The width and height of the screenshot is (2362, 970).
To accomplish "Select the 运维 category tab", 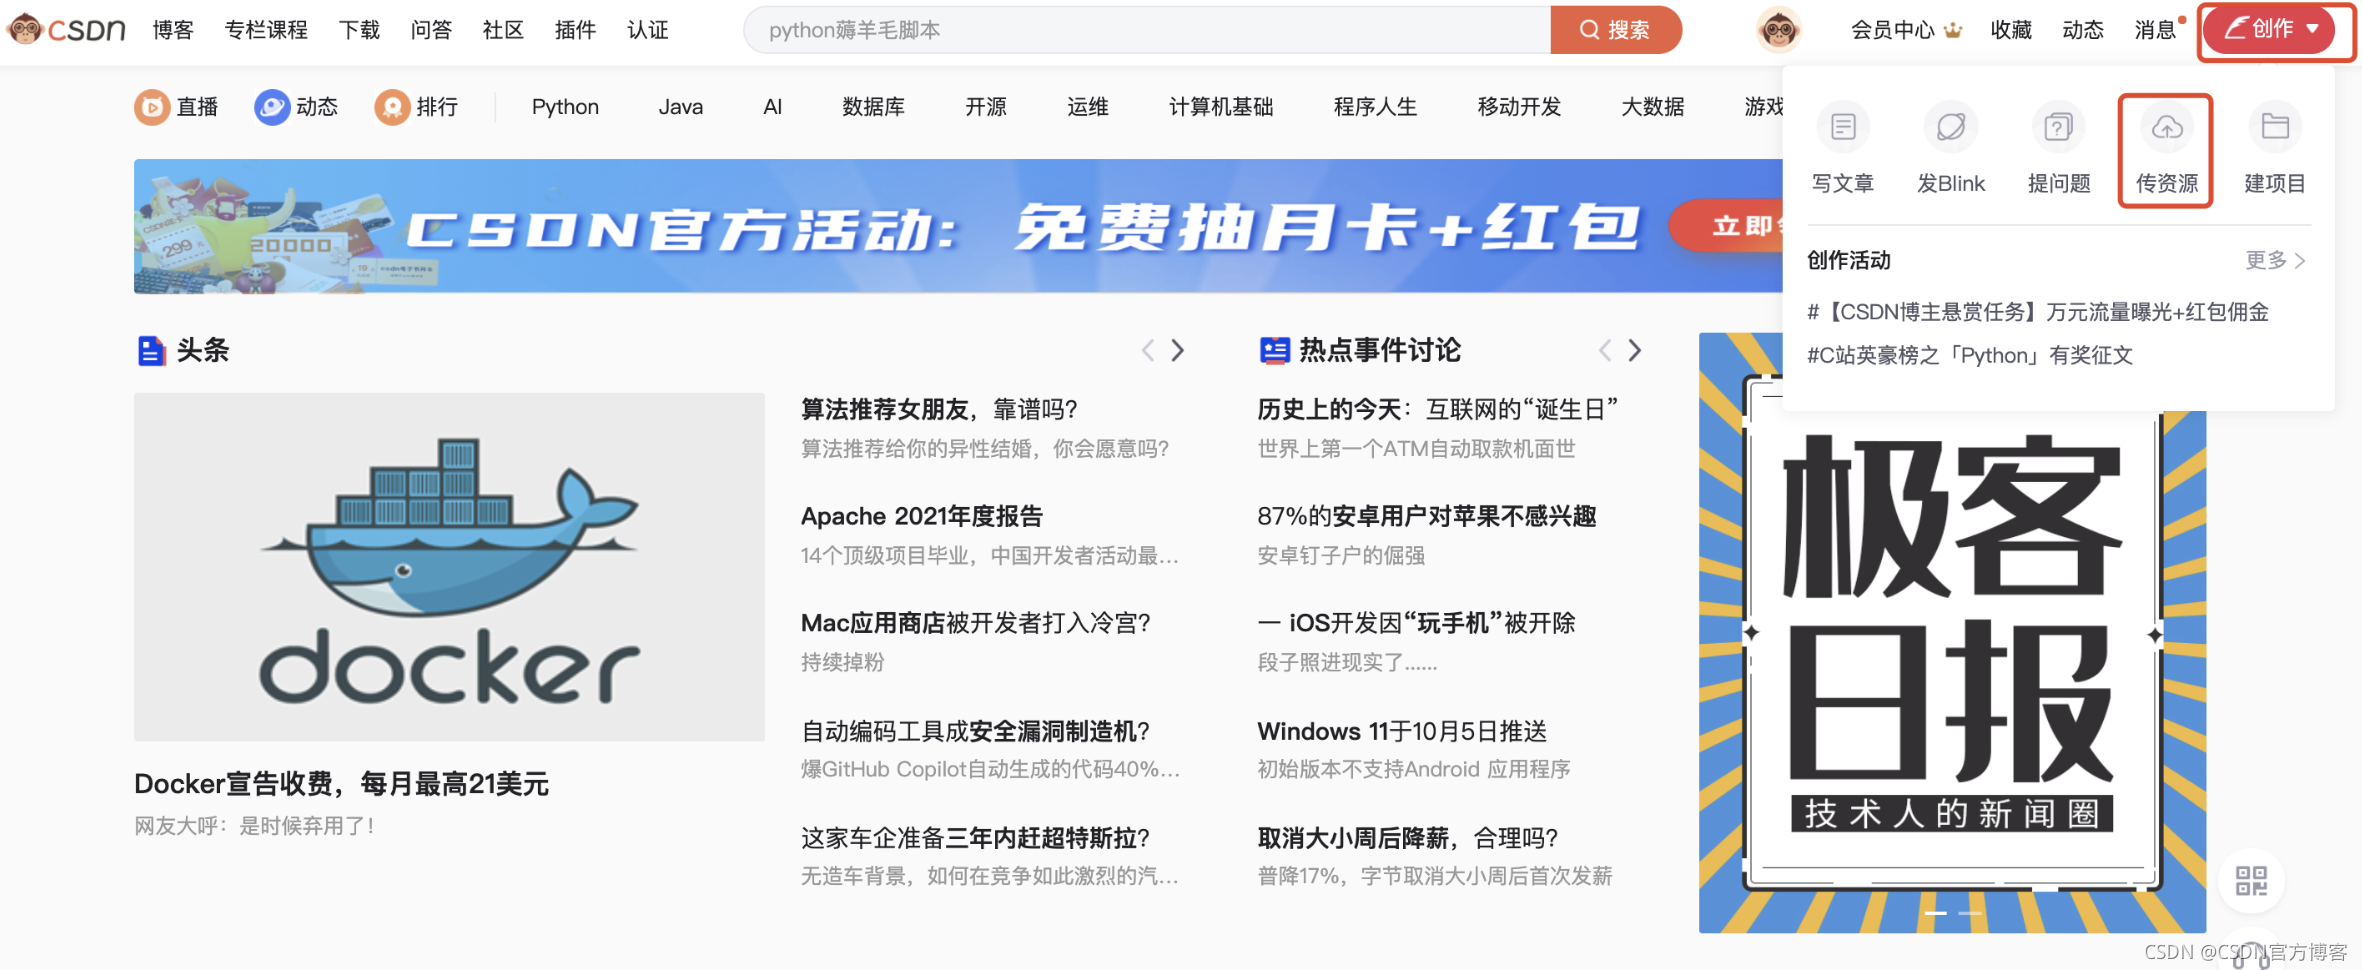I will click(x=1088, y=107).
